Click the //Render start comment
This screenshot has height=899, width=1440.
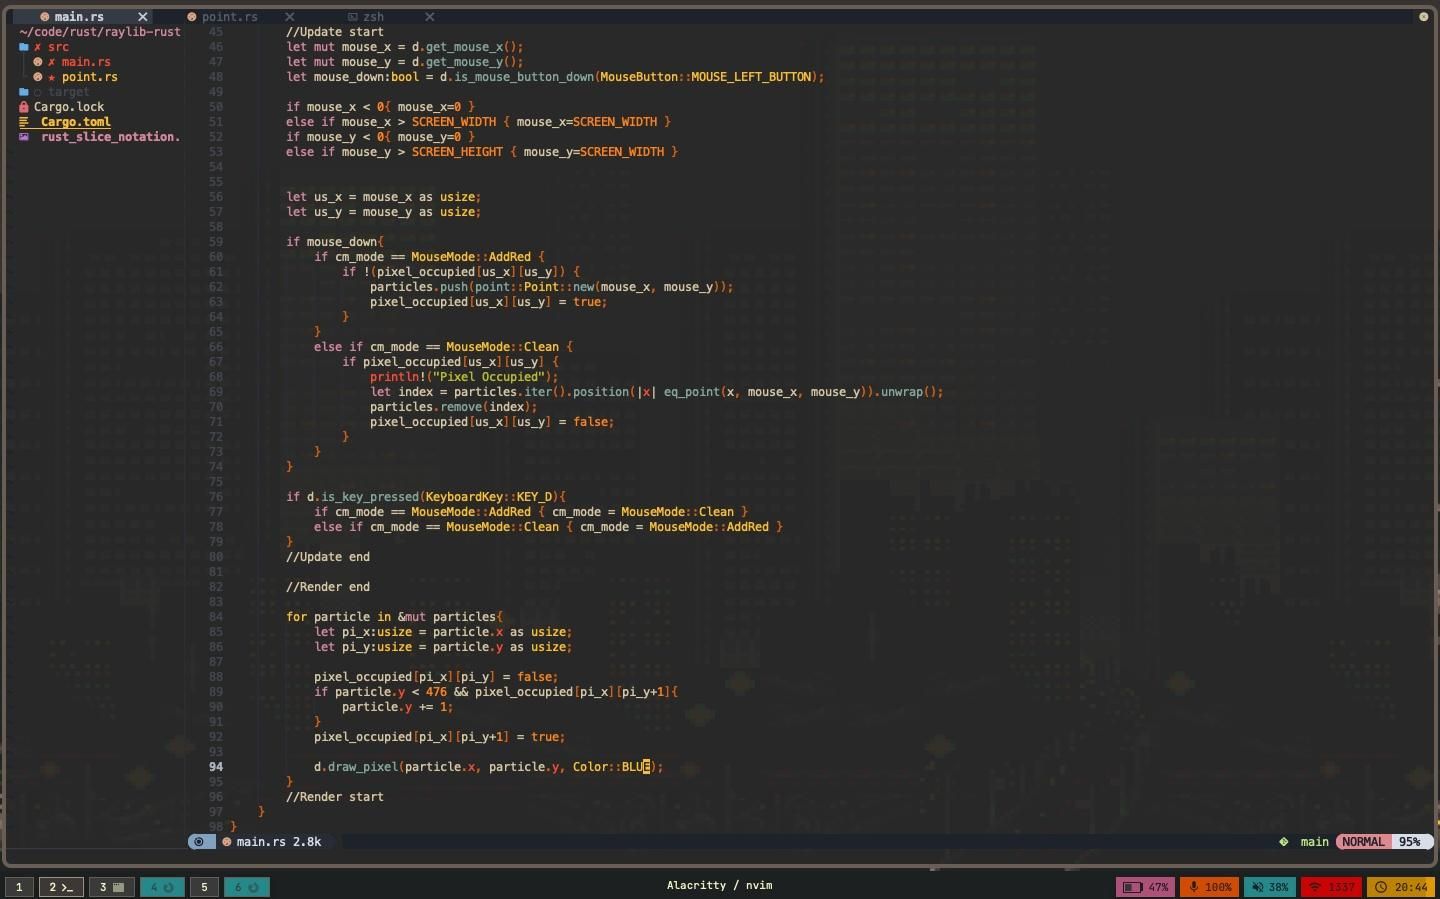point(335,797)
